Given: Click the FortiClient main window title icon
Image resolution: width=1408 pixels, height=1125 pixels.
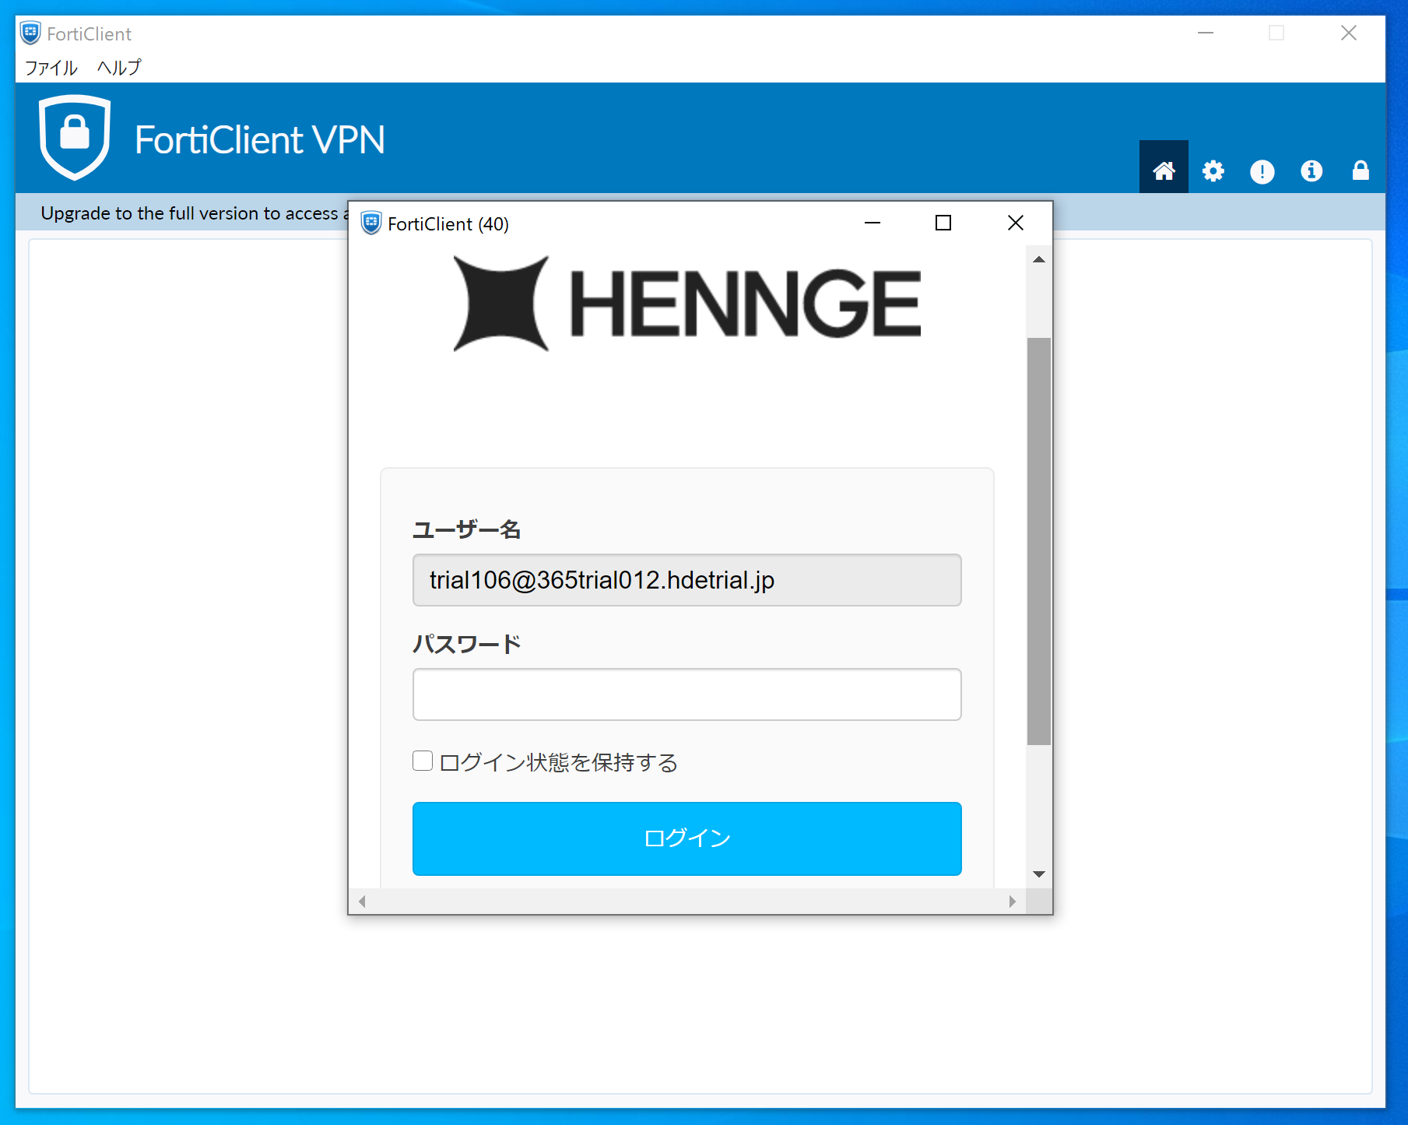Looking at the screenshot, I should pos(31,33).
